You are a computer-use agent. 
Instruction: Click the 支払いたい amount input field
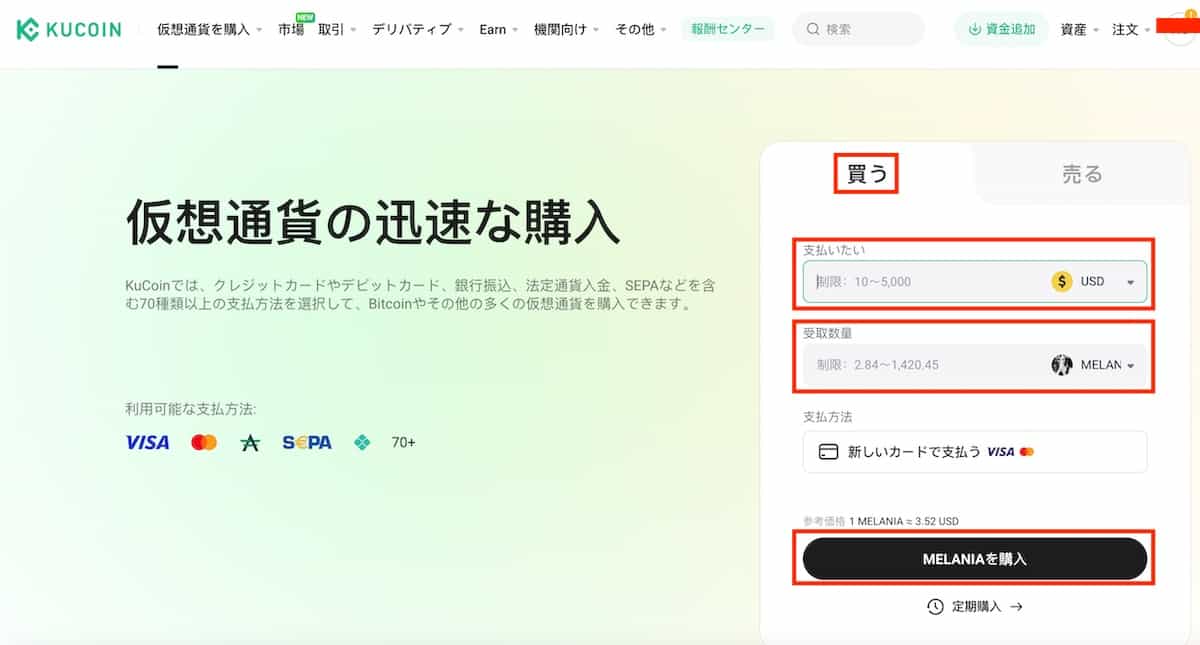pyautogui.click(x=975, y=281)
